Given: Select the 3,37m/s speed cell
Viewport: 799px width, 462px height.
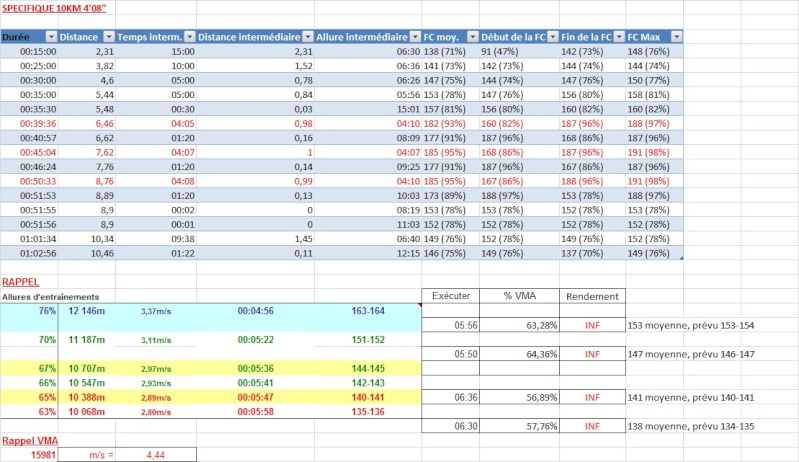Looking at the screenshot, I should click(x=156, y=311).
